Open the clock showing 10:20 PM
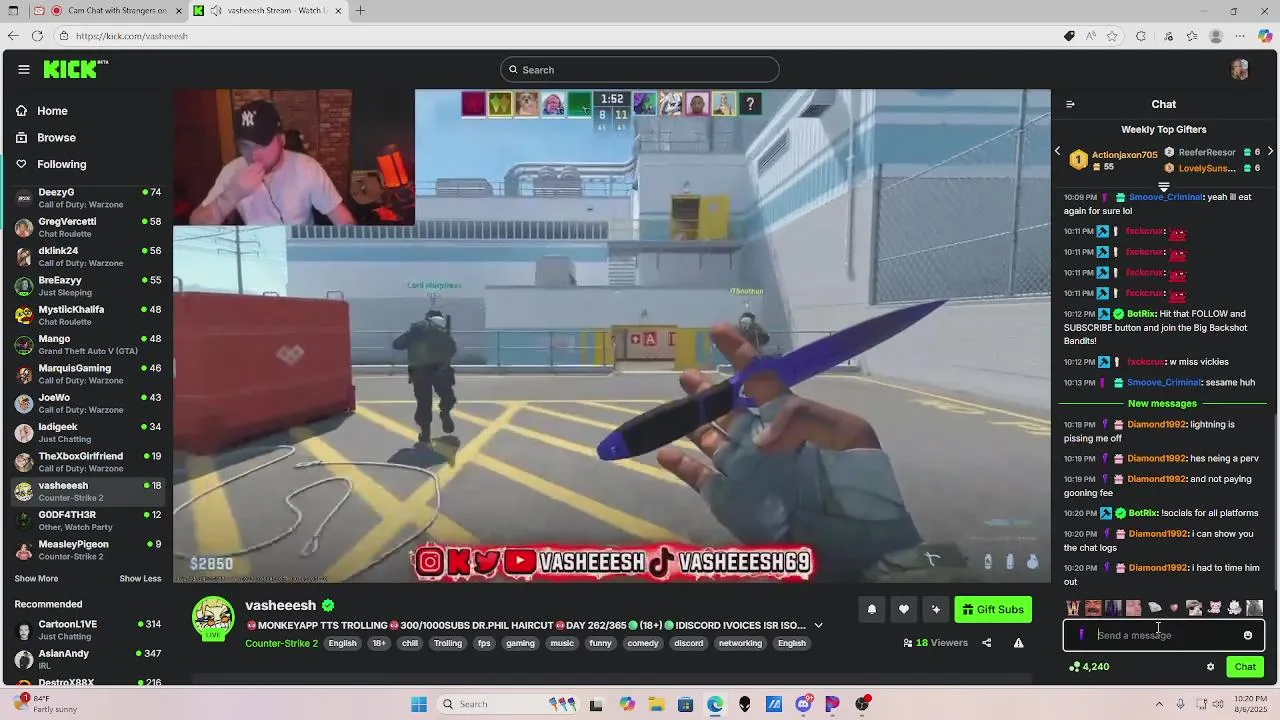 pos(1249,704)
